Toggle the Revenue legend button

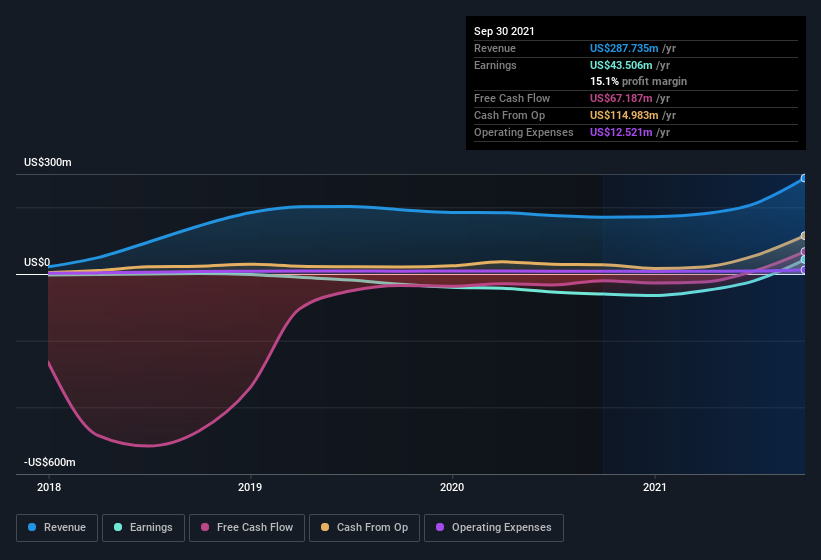57,528
